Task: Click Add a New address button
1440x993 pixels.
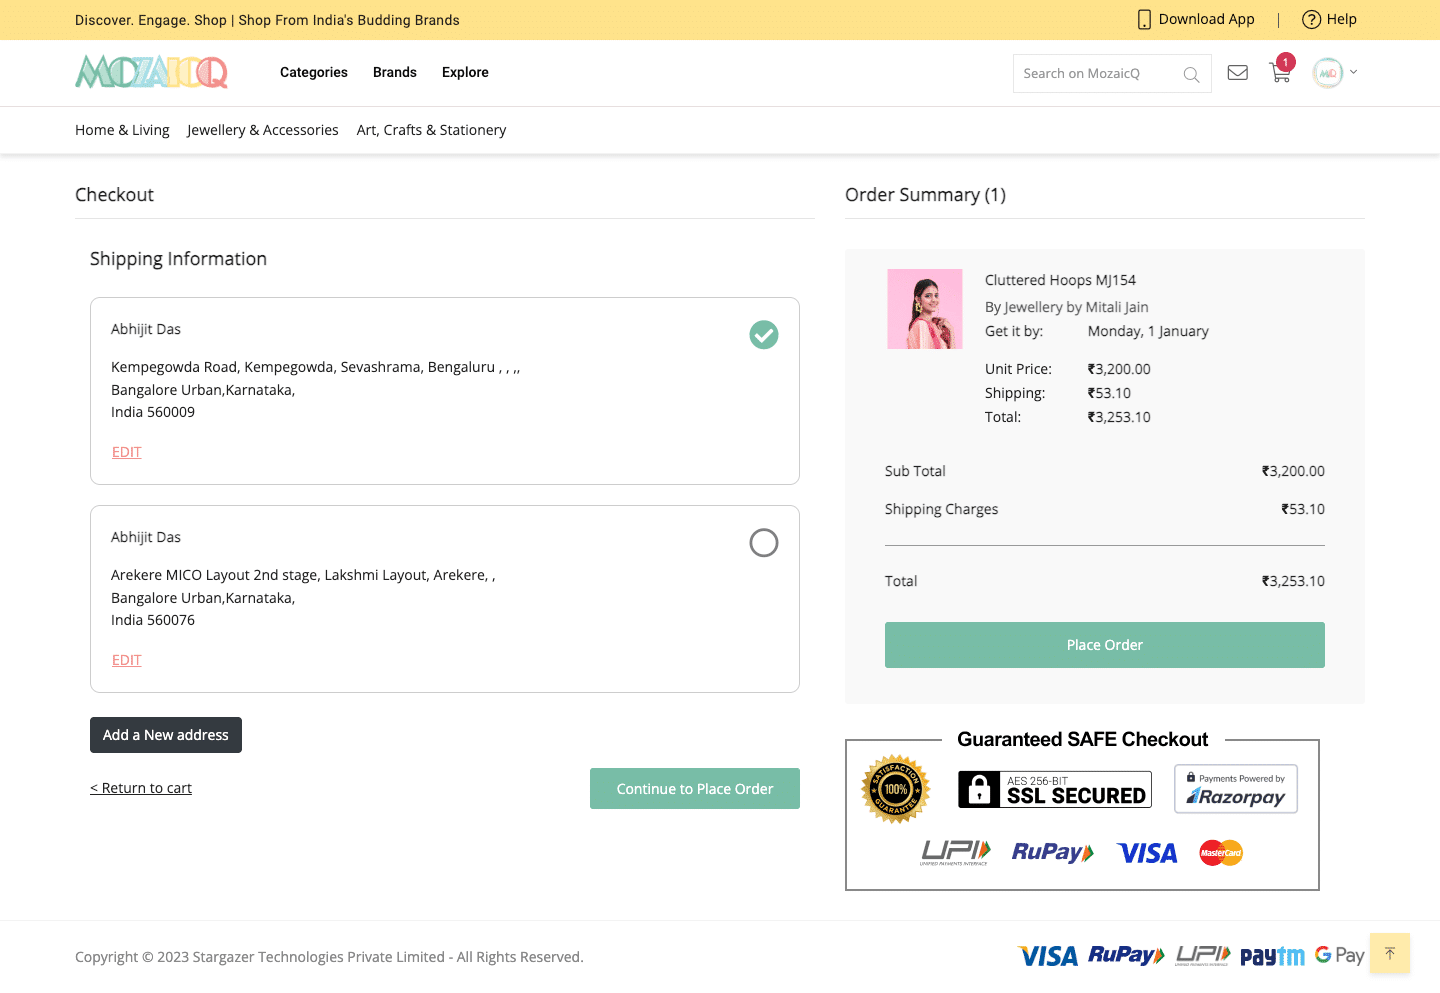Action: pyautogui.click(x=166, y=735)
